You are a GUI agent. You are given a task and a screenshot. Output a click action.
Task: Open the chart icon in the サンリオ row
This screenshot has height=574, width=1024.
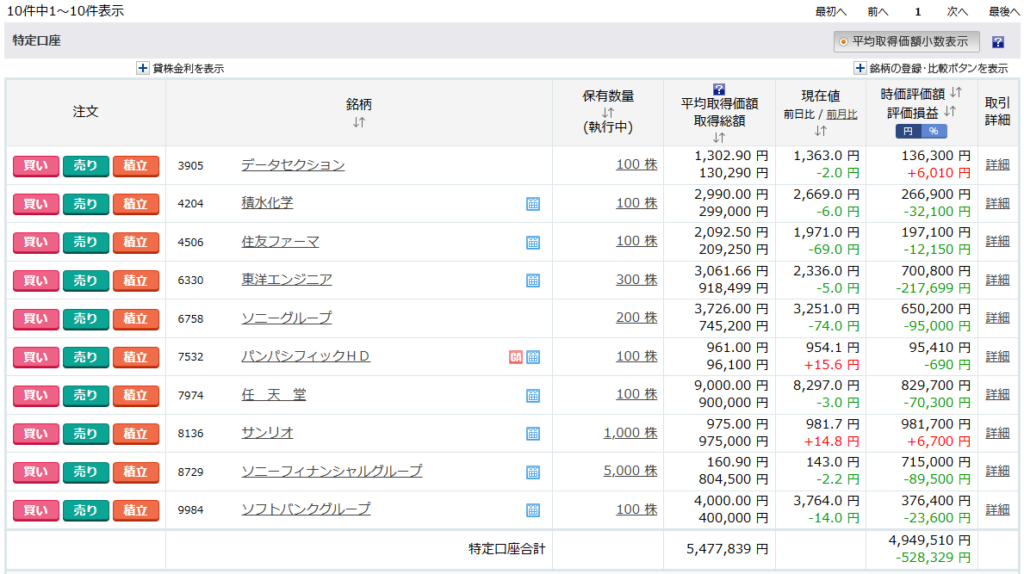[533, 434]
